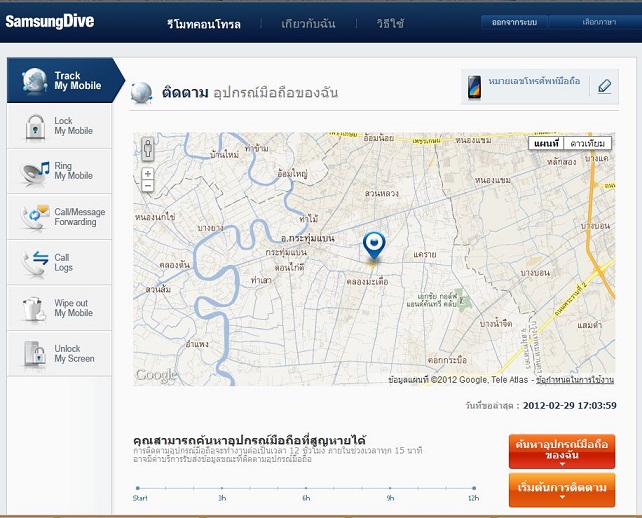Viewport: 642px width, 518px height.
Task: Click หมายเลขโทรศัพท์มือถือ label
Action: point(534,81)
